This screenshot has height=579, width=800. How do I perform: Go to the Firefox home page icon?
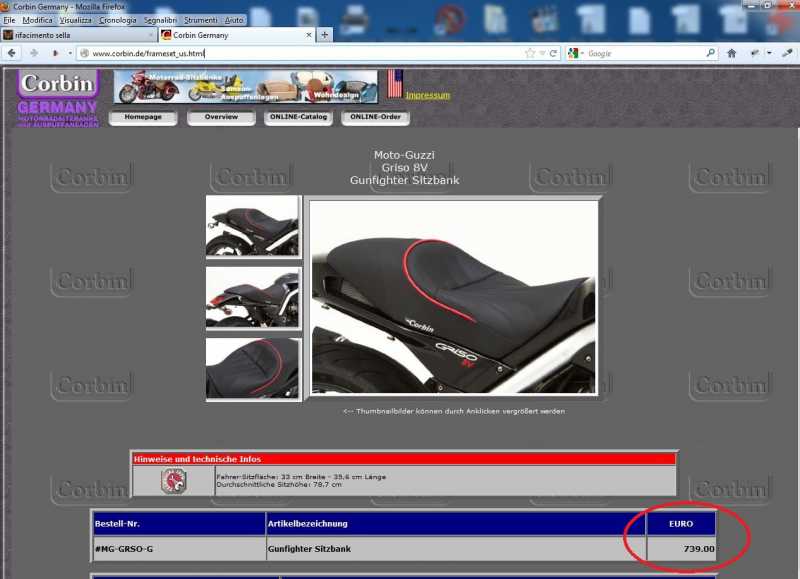coord(731,53)
